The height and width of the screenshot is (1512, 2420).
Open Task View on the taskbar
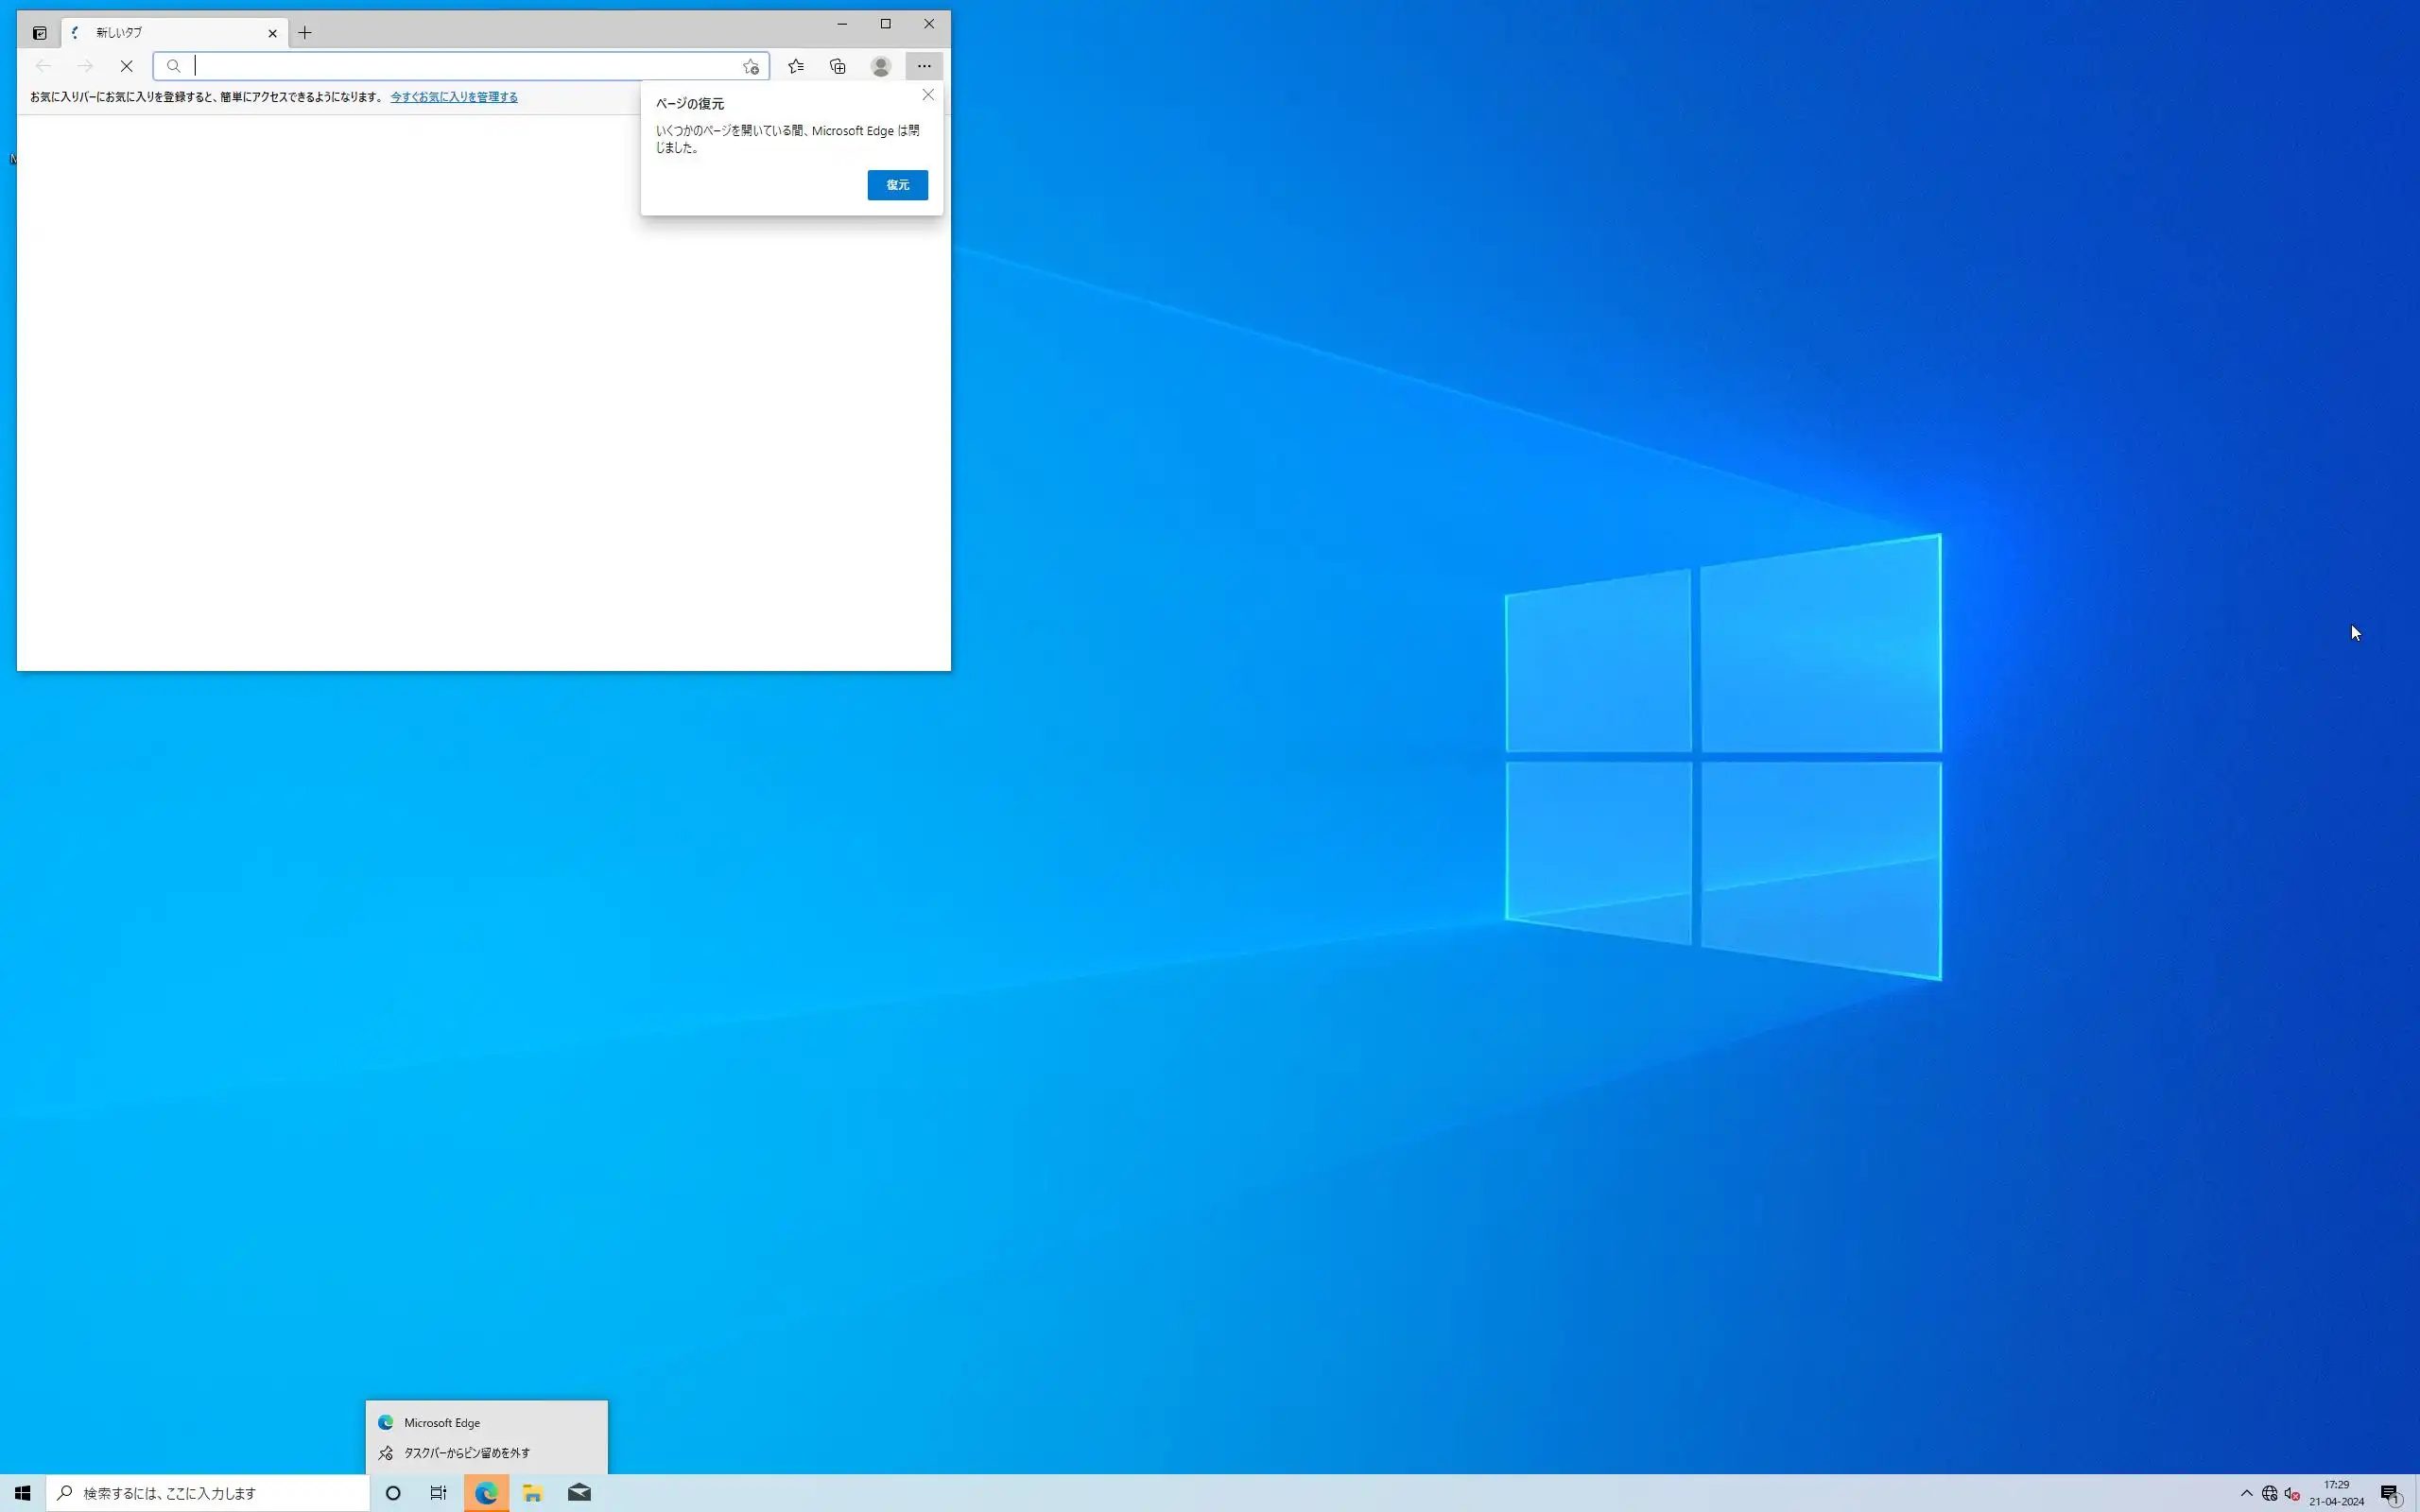click(438, 1493)
